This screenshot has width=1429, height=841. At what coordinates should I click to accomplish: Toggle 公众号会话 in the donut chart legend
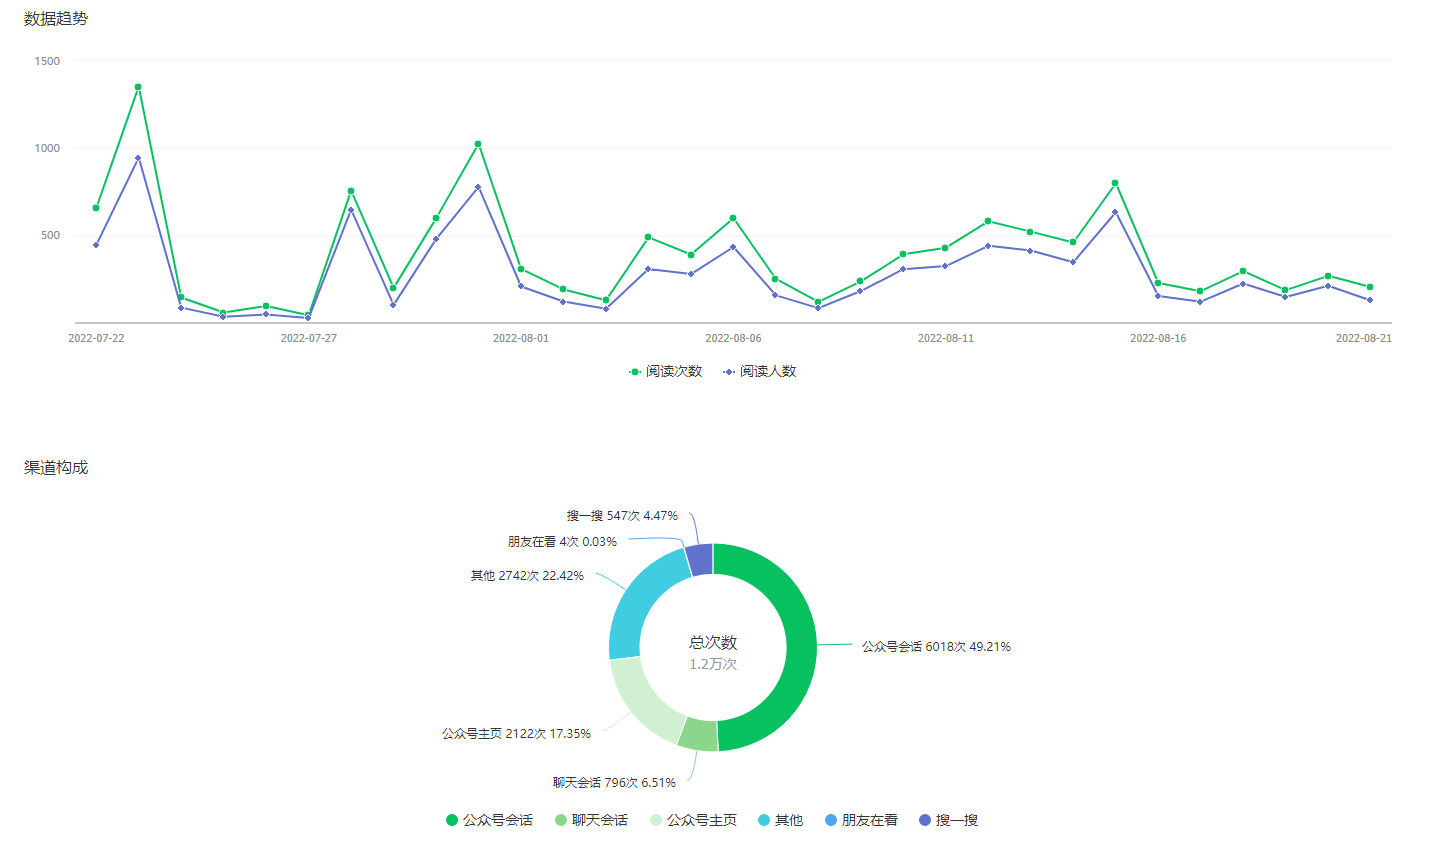click(489, 820)
